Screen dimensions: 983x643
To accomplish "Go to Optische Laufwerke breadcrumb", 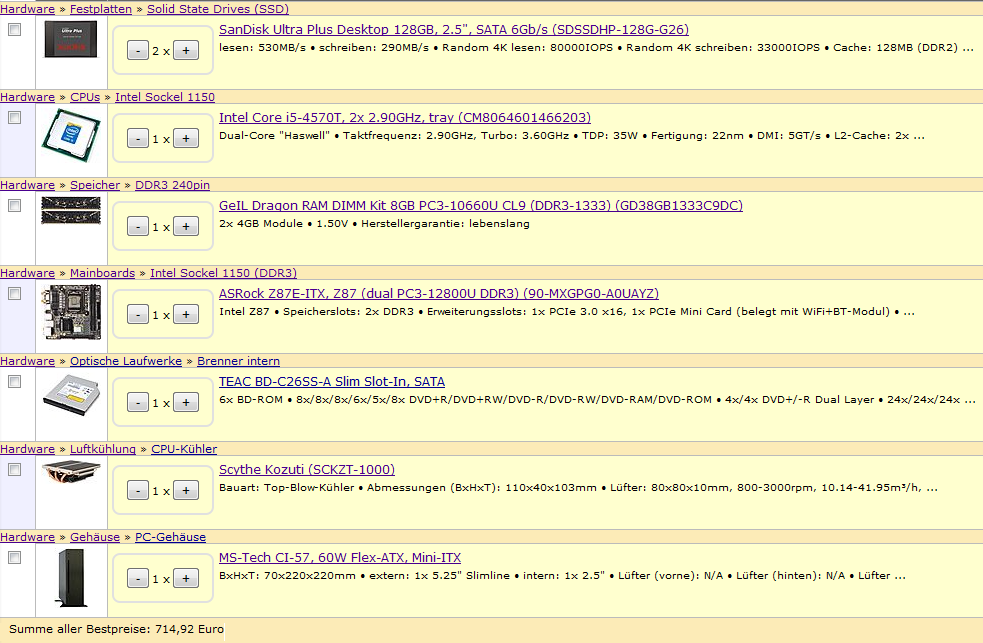I will click(x=126, y=362).
